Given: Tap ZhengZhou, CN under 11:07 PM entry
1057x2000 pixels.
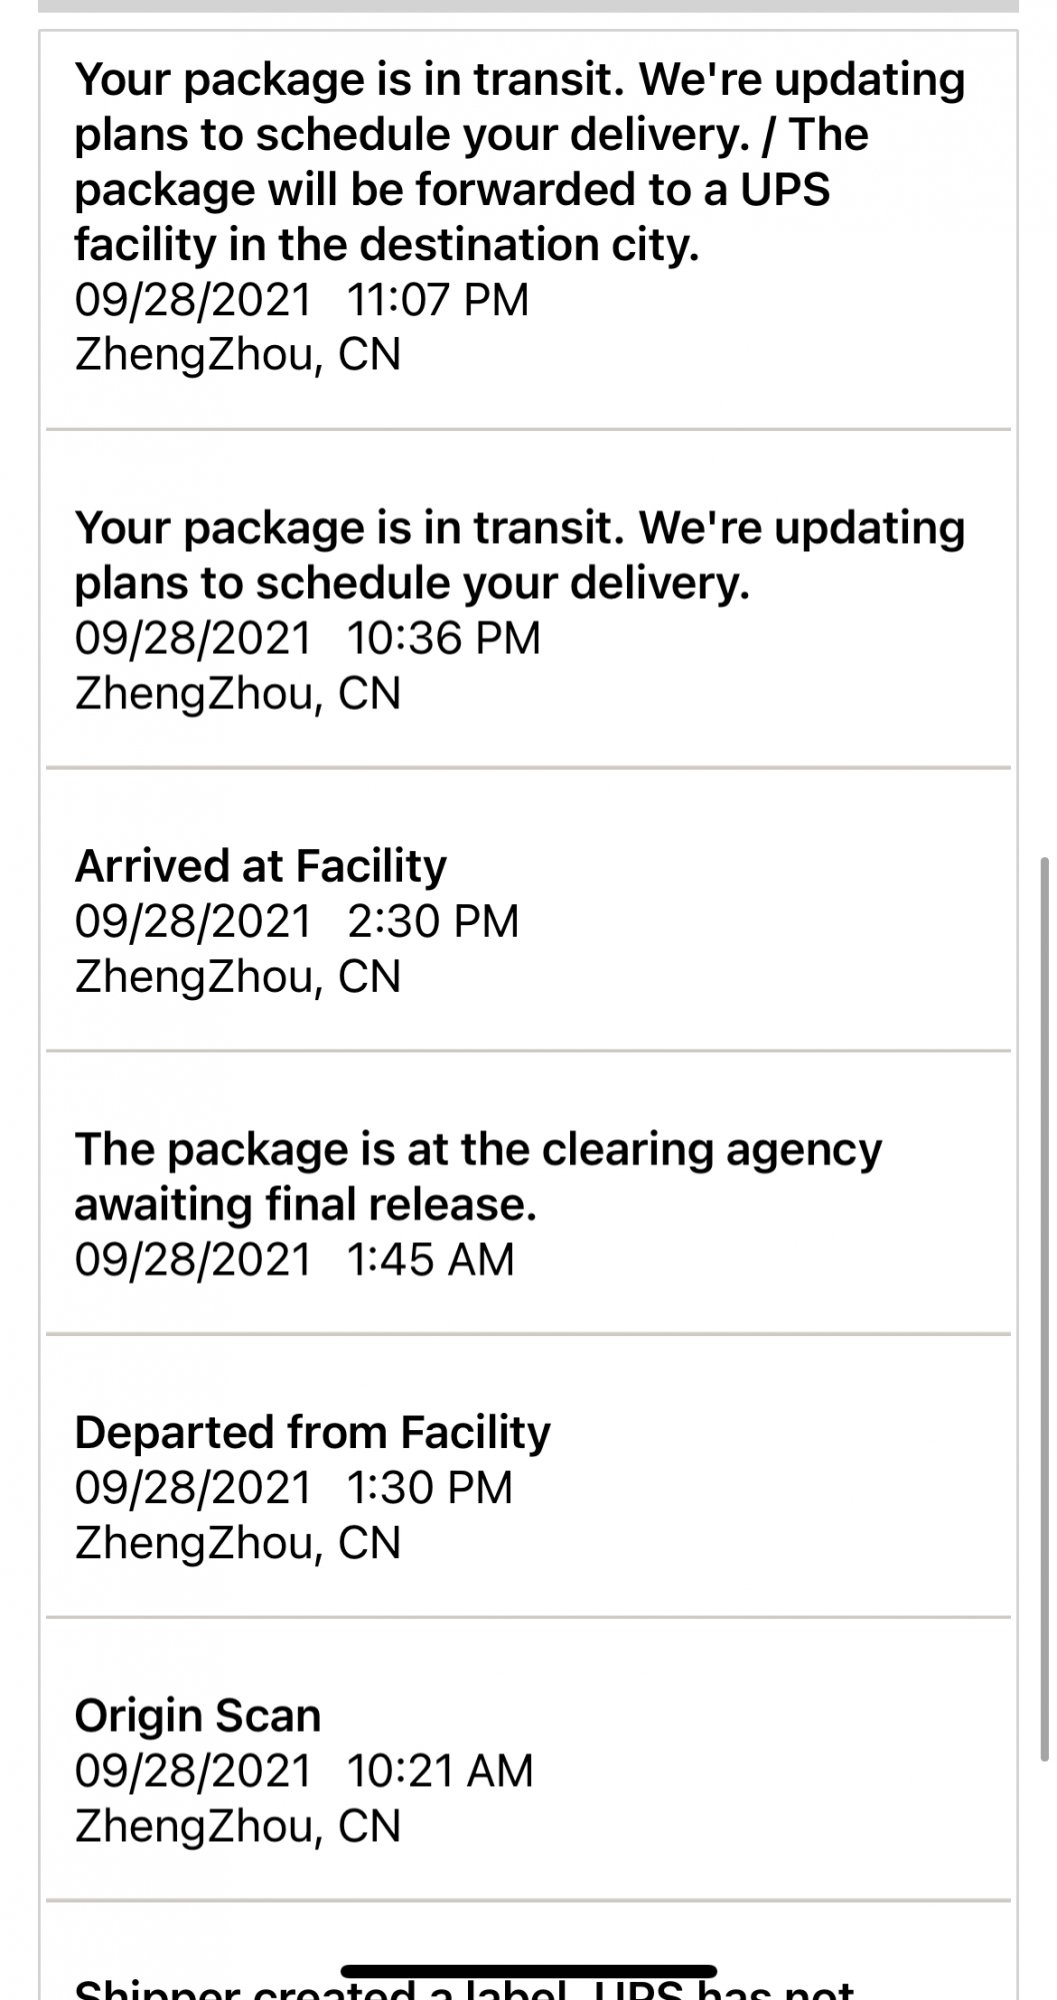Looking at the screenshot, I should click(x=237, y=355).
